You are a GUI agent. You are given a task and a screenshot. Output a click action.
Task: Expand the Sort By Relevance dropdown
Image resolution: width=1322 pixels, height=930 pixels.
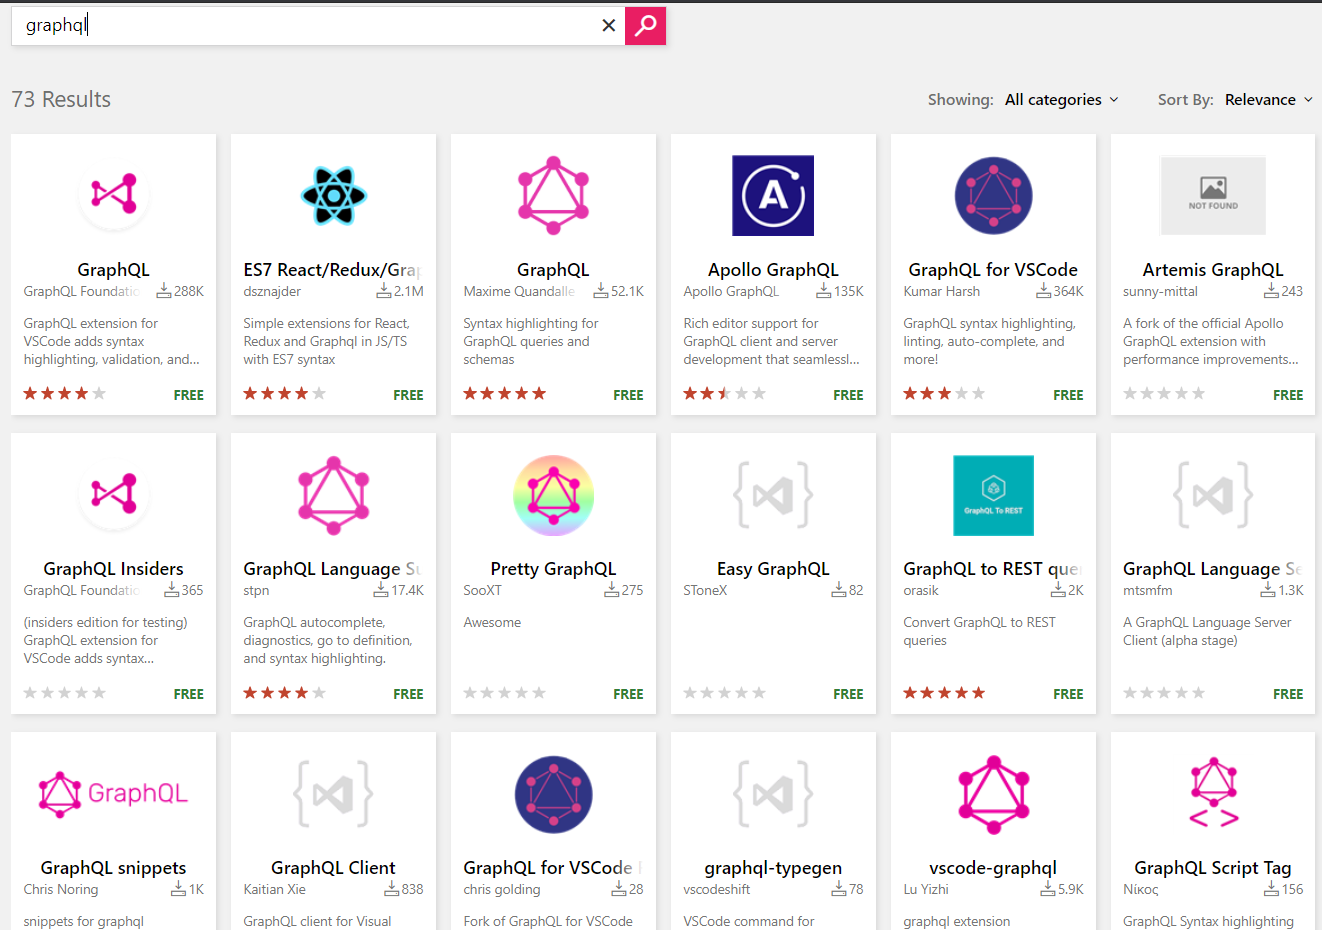tap(1268, 100)
